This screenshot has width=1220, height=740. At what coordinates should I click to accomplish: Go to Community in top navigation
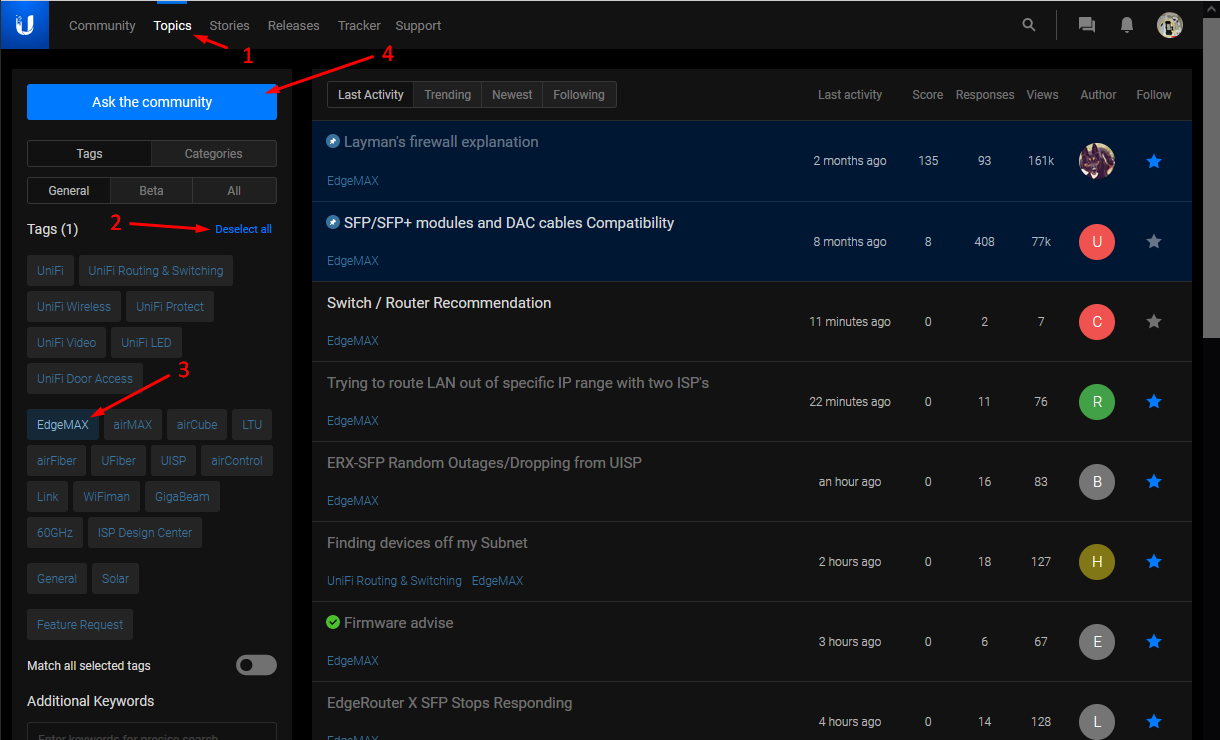[102, 26]
